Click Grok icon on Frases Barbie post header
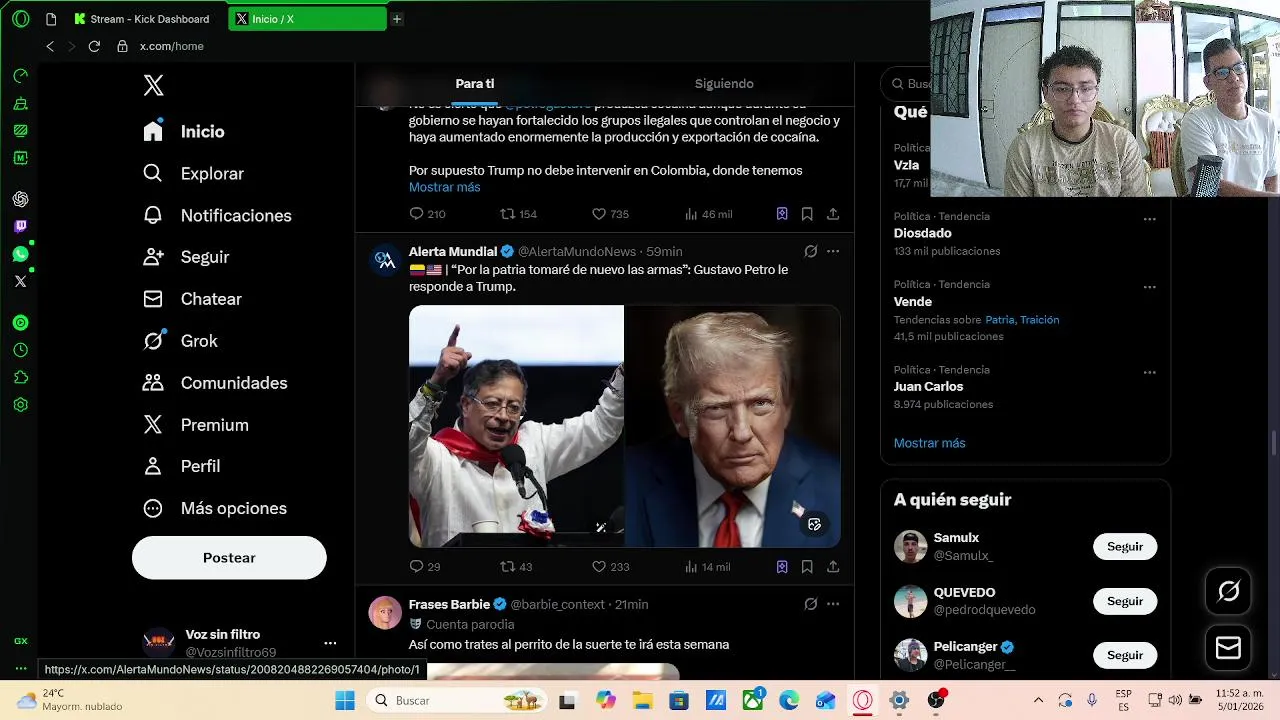1280x720 pixels. coord(810,604)
